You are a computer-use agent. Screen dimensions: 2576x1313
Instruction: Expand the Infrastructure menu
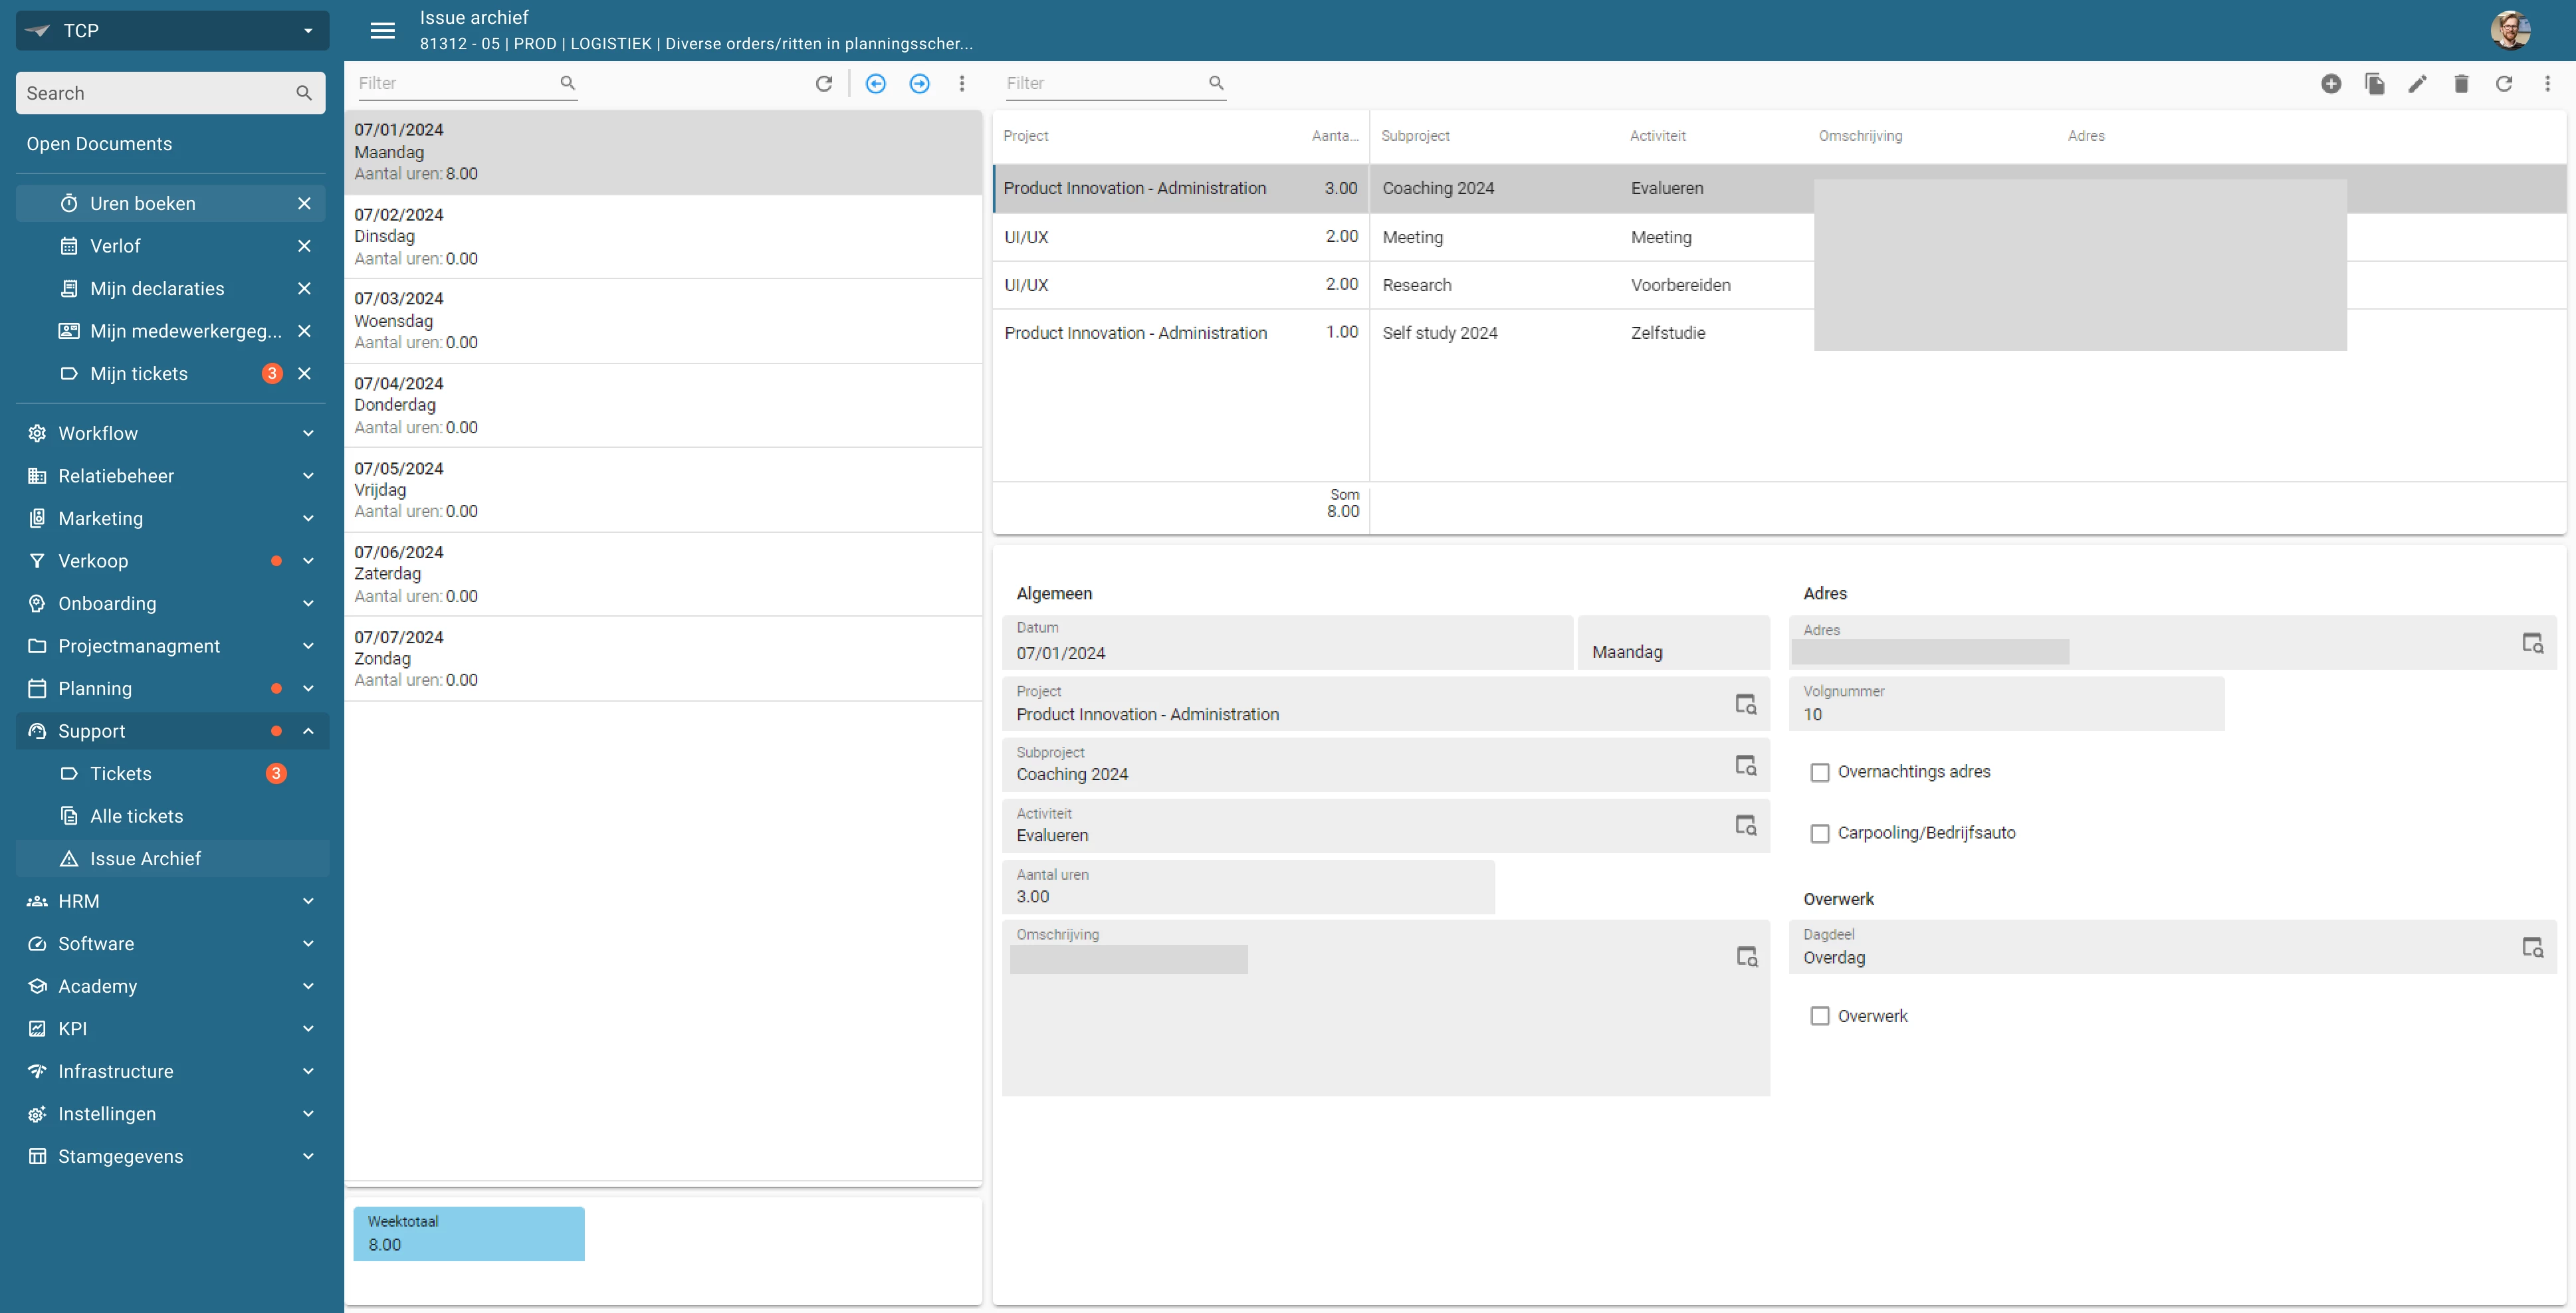(172, 1071)
